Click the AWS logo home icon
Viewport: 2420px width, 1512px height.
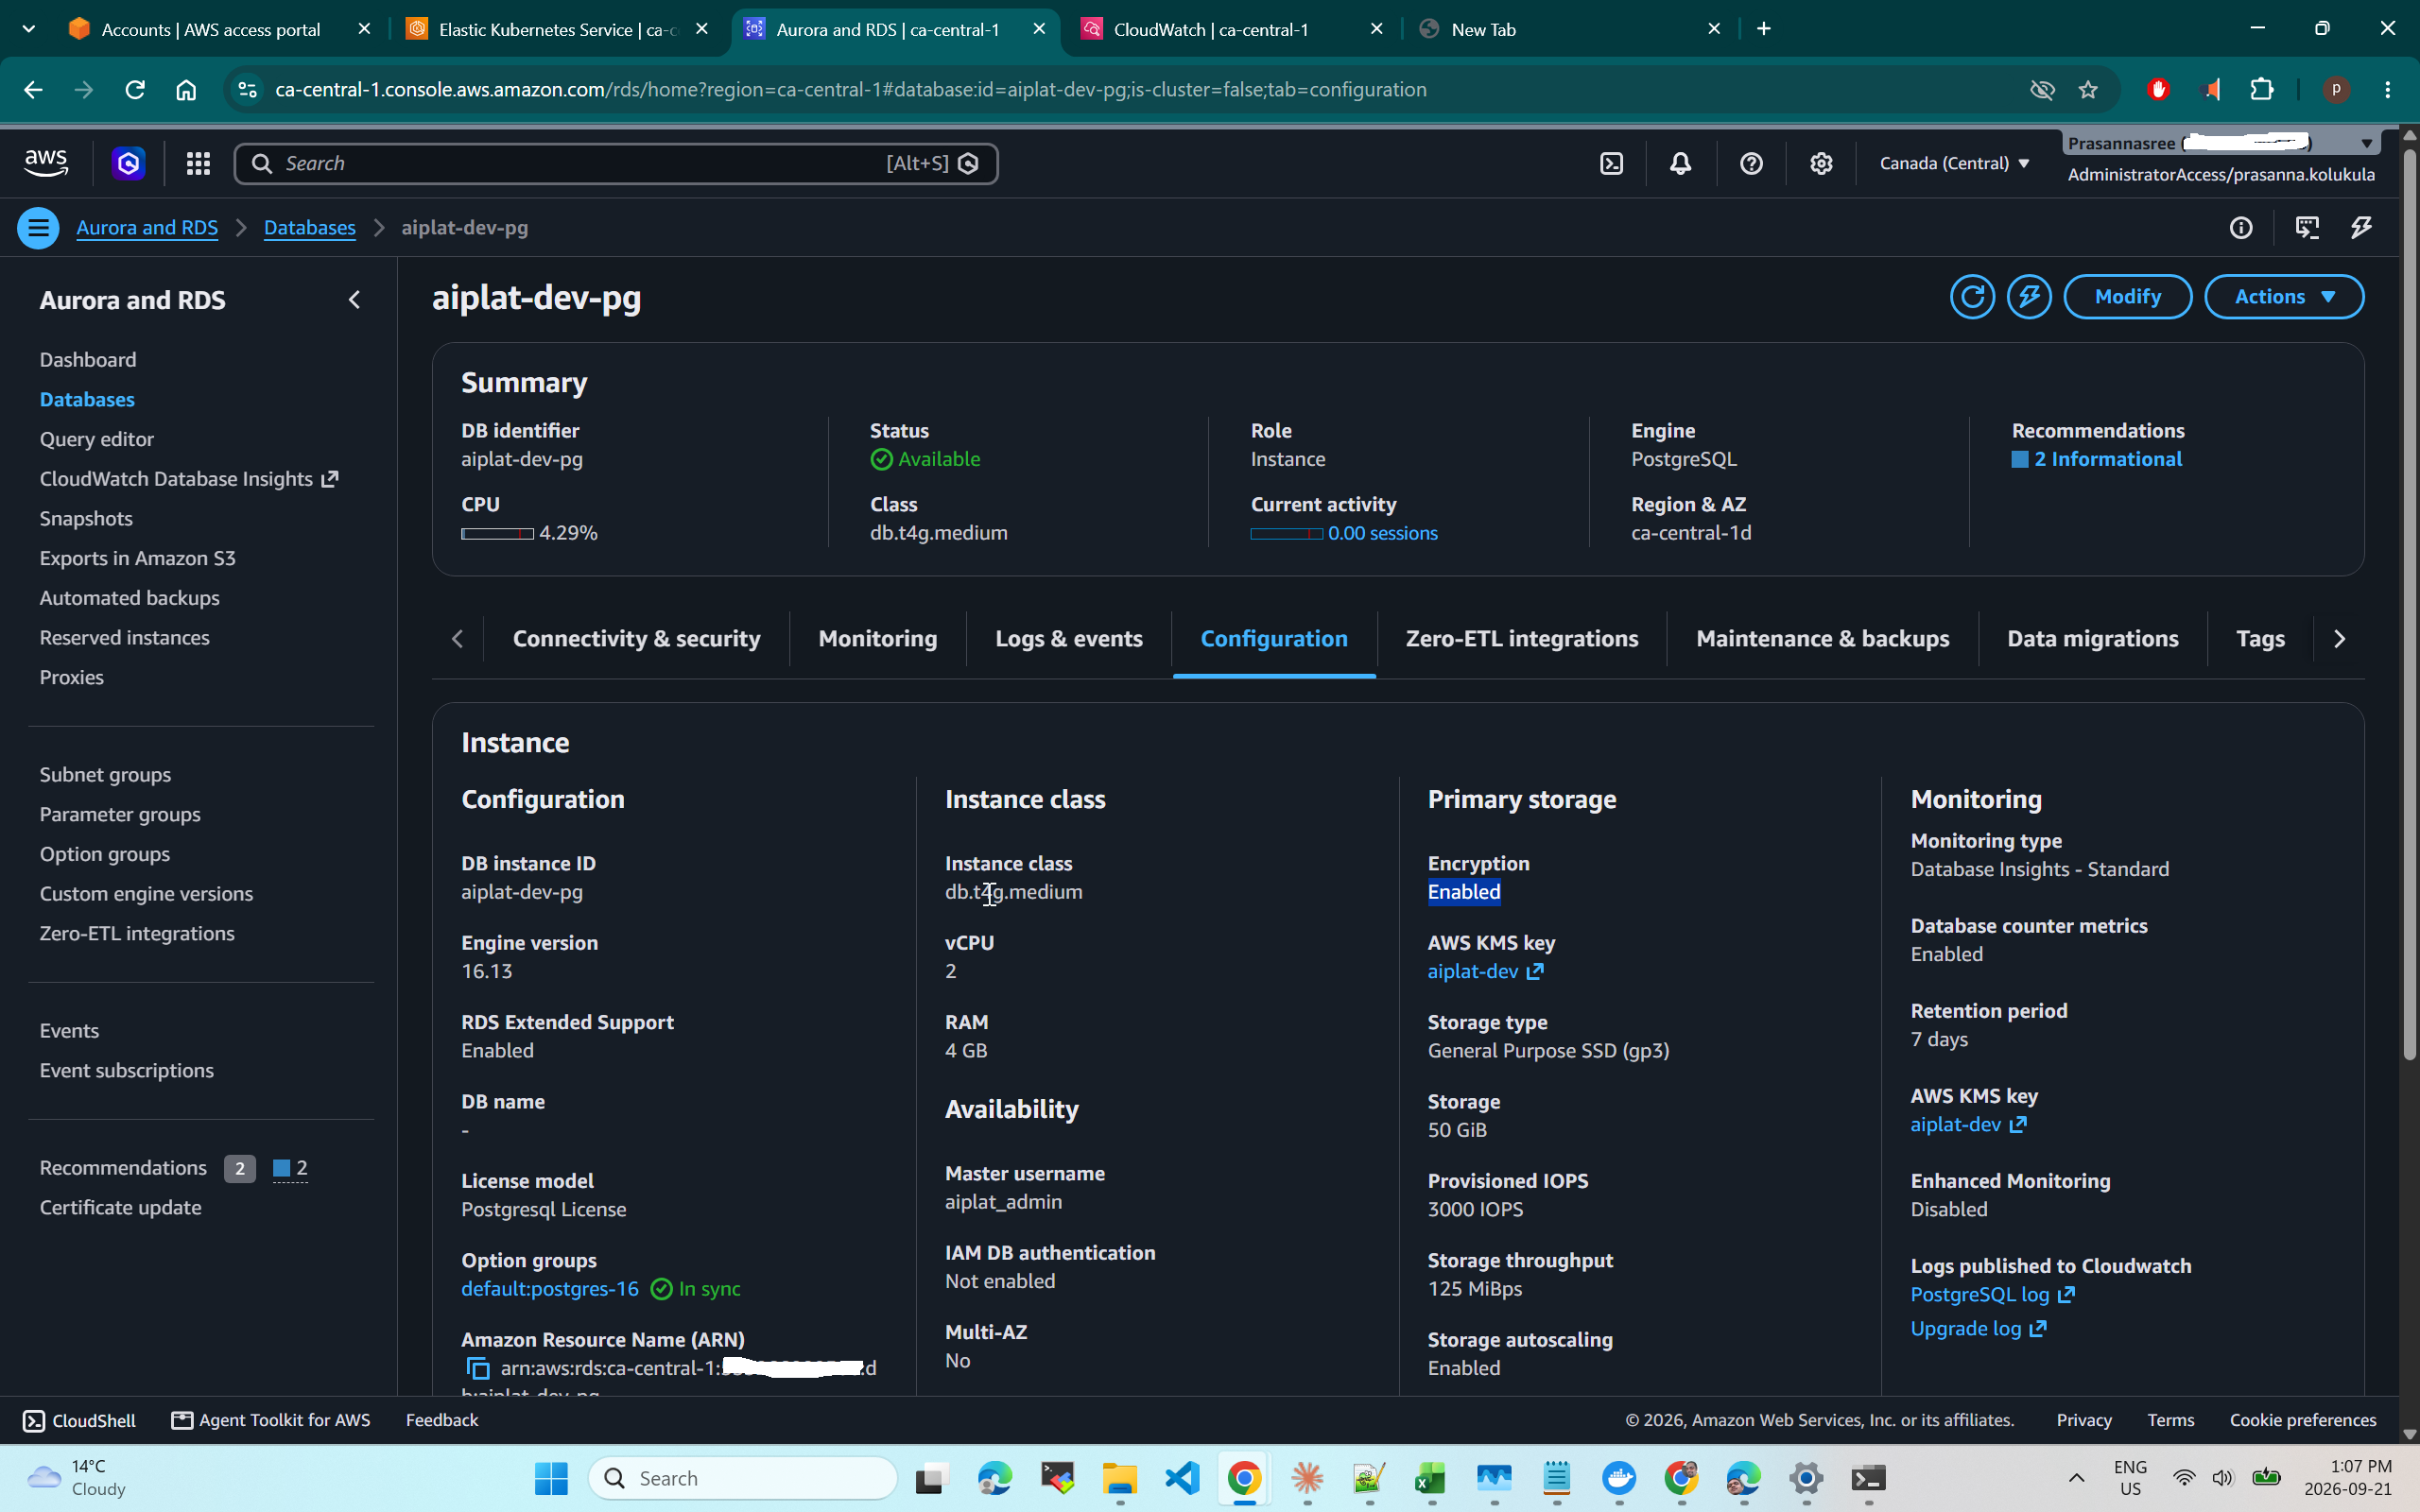click(x=46, y=163)
